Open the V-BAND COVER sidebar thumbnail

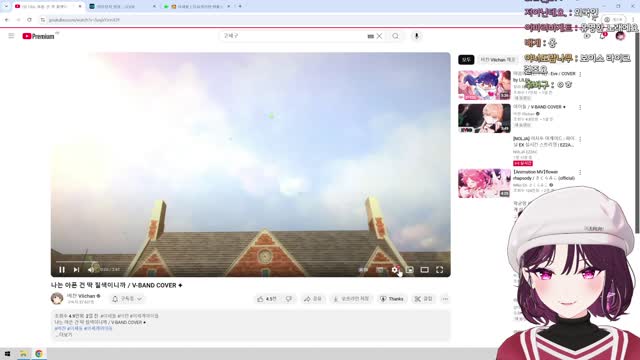tap(484, 118)
